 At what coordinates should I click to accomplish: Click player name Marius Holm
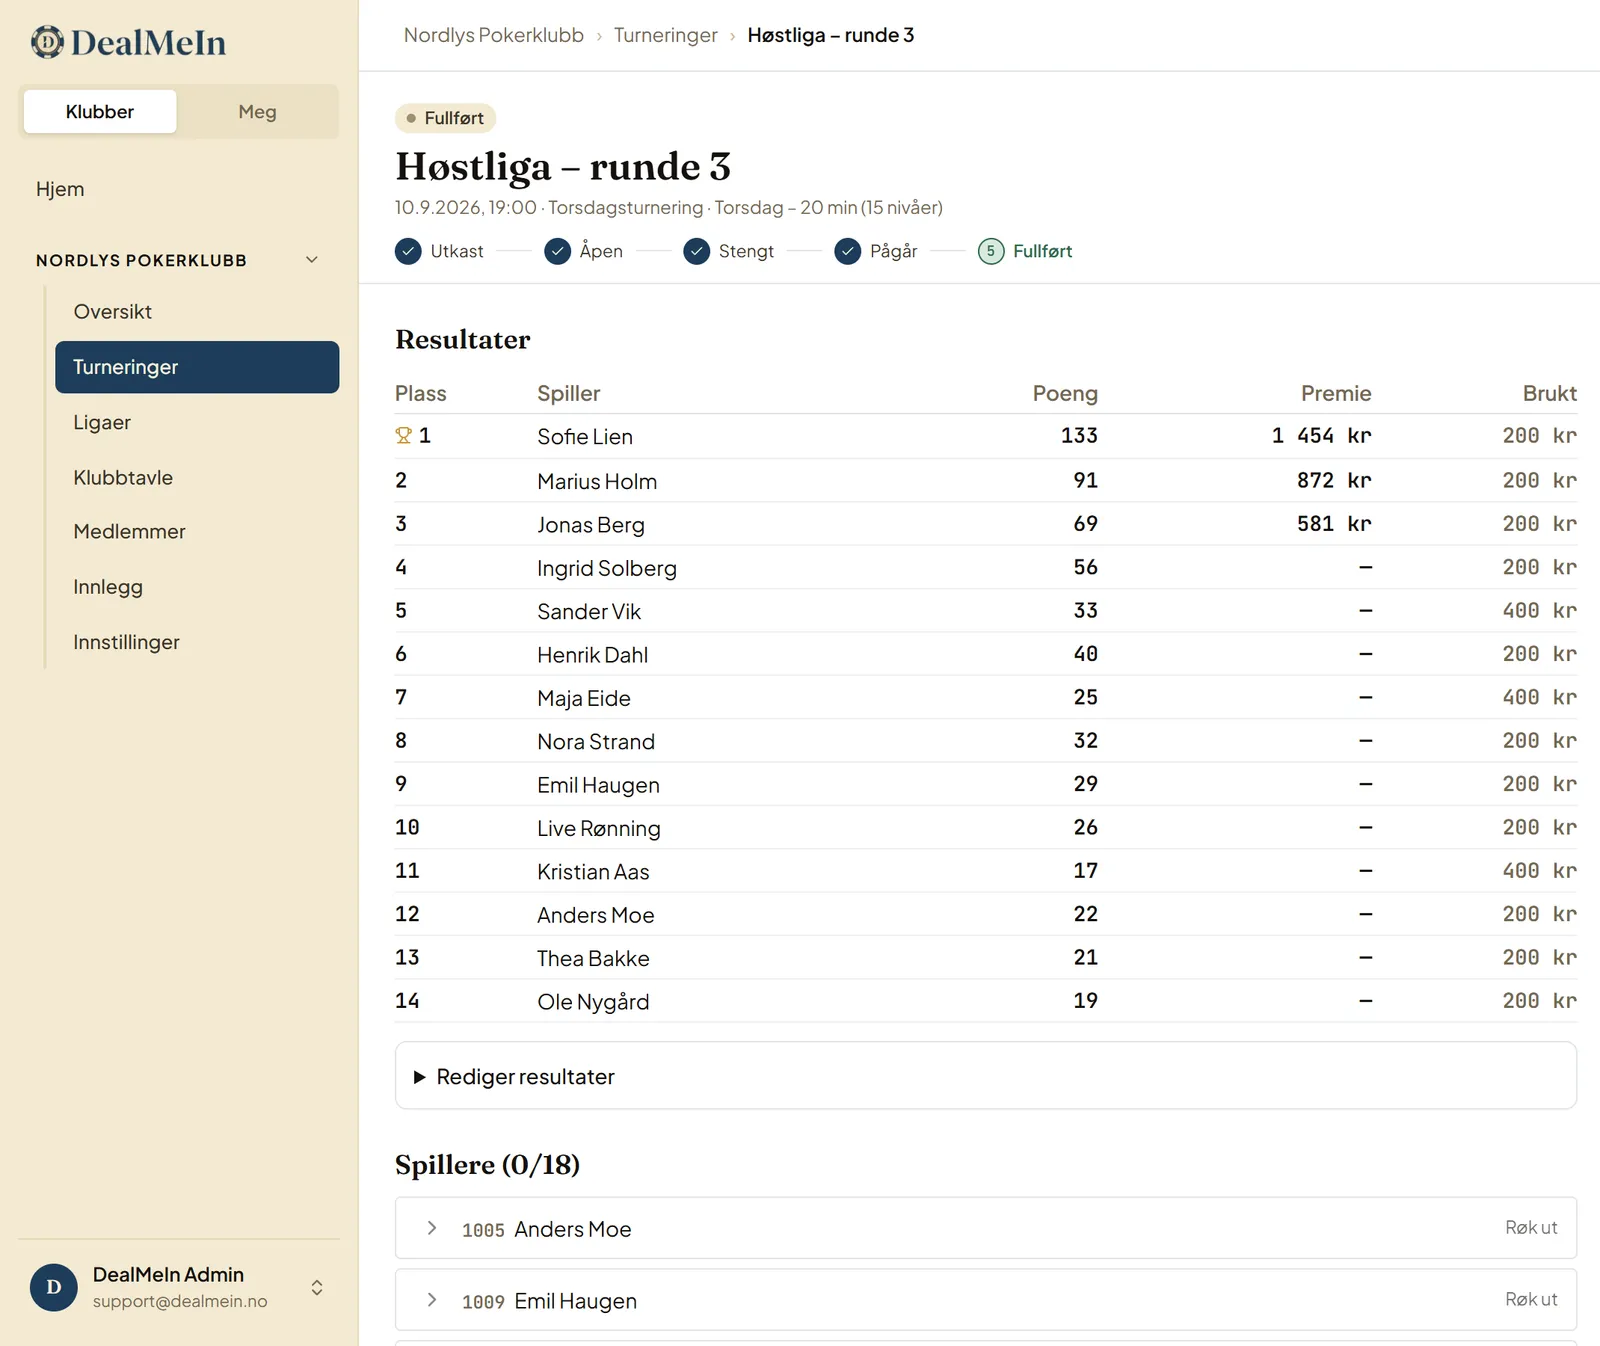tap(597, 481)
